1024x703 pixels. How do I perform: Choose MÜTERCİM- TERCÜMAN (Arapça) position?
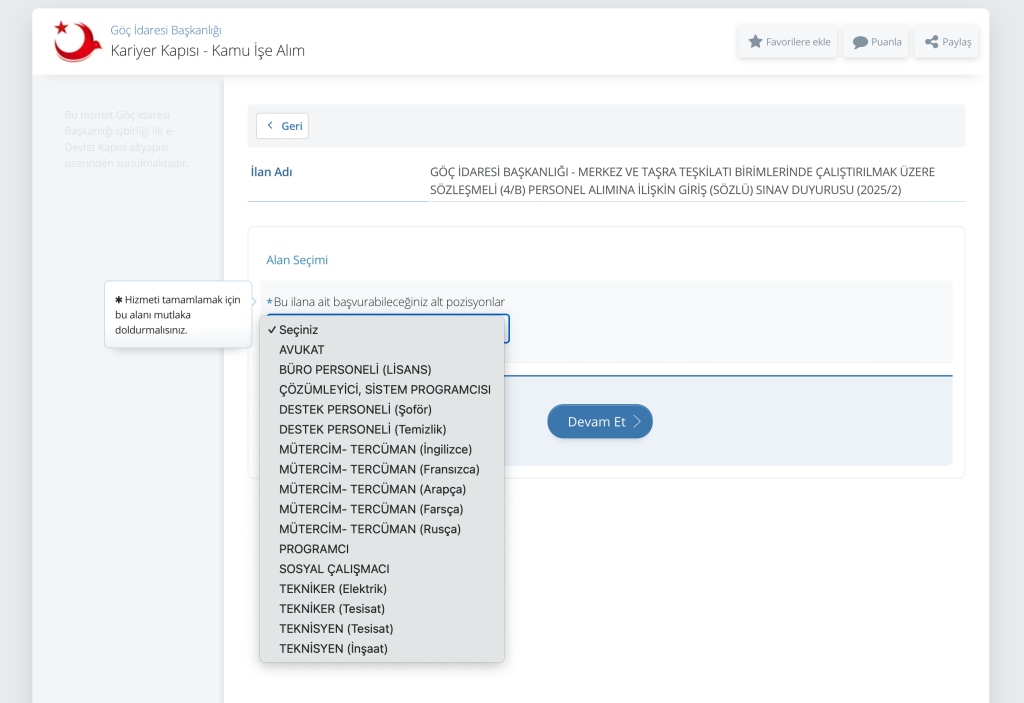click(372, 489)
